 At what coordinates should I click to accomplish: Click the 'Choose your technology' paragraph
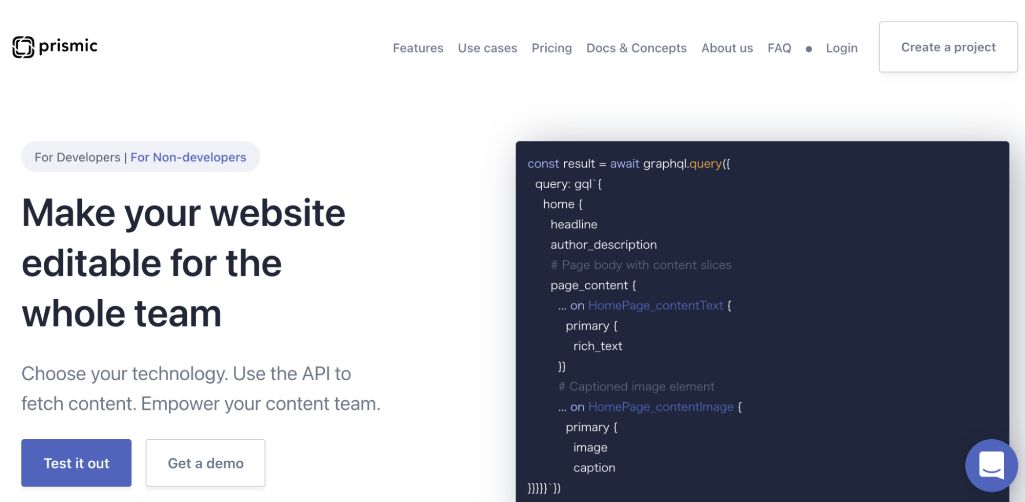click(200, 389)
